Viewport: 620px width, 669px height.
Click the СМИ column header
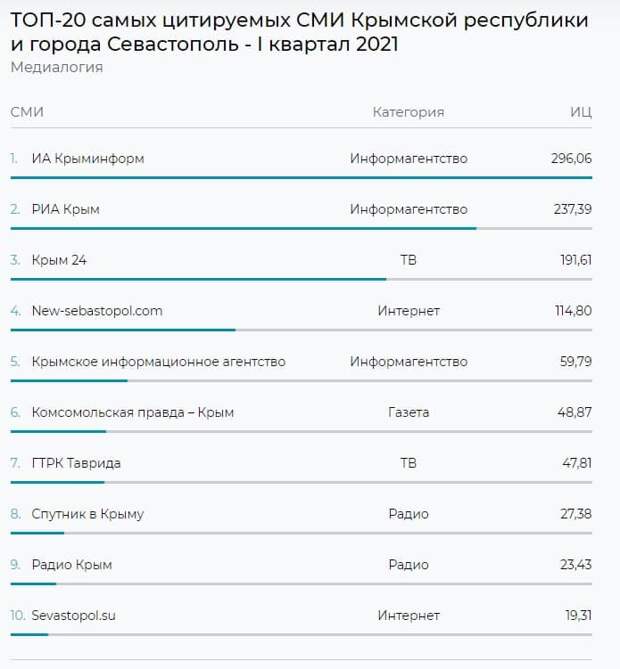coord(27,112)
